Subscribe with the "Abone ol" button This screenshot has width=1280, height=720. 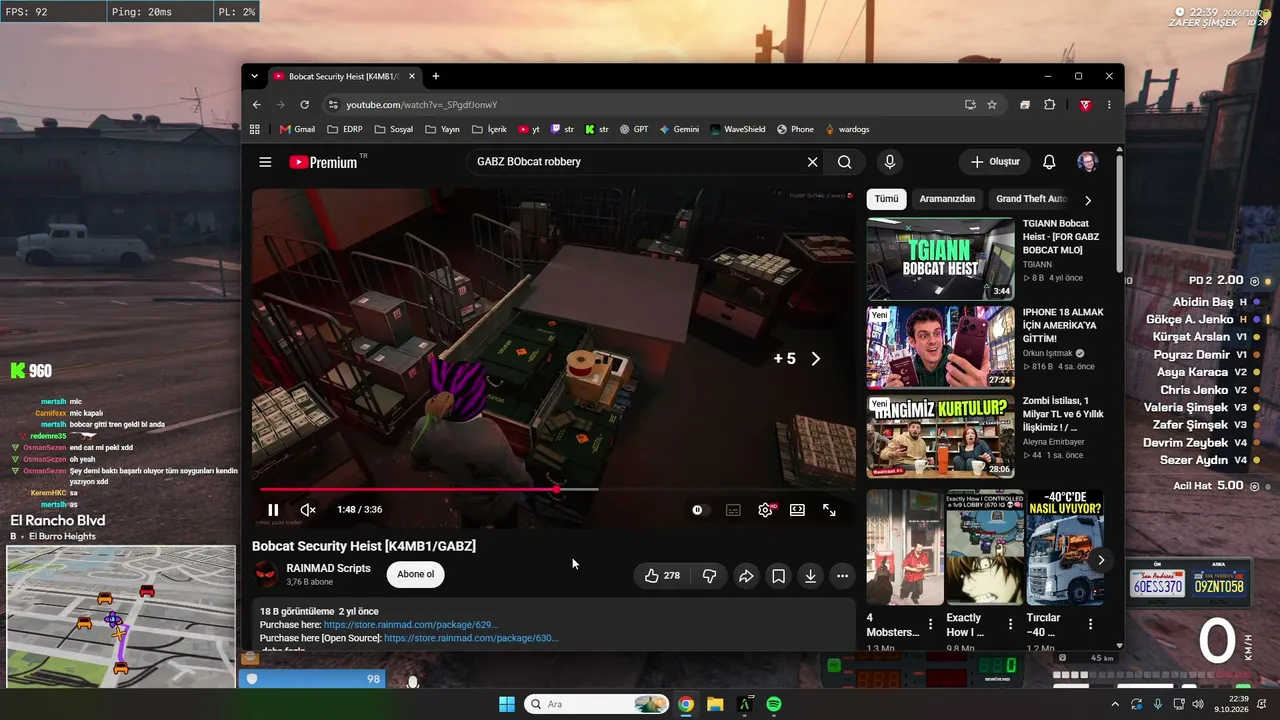[416, 574]
